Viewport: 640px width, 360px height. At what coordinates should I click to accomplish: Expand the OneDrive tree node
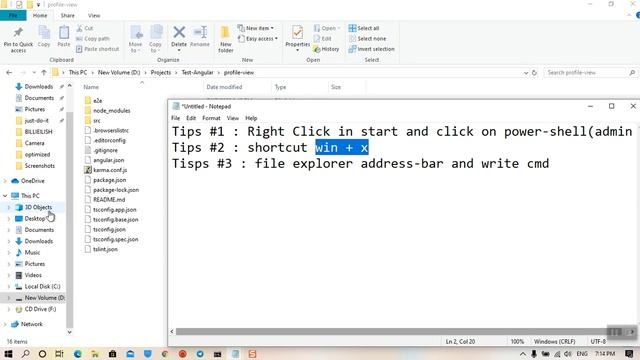5,181
